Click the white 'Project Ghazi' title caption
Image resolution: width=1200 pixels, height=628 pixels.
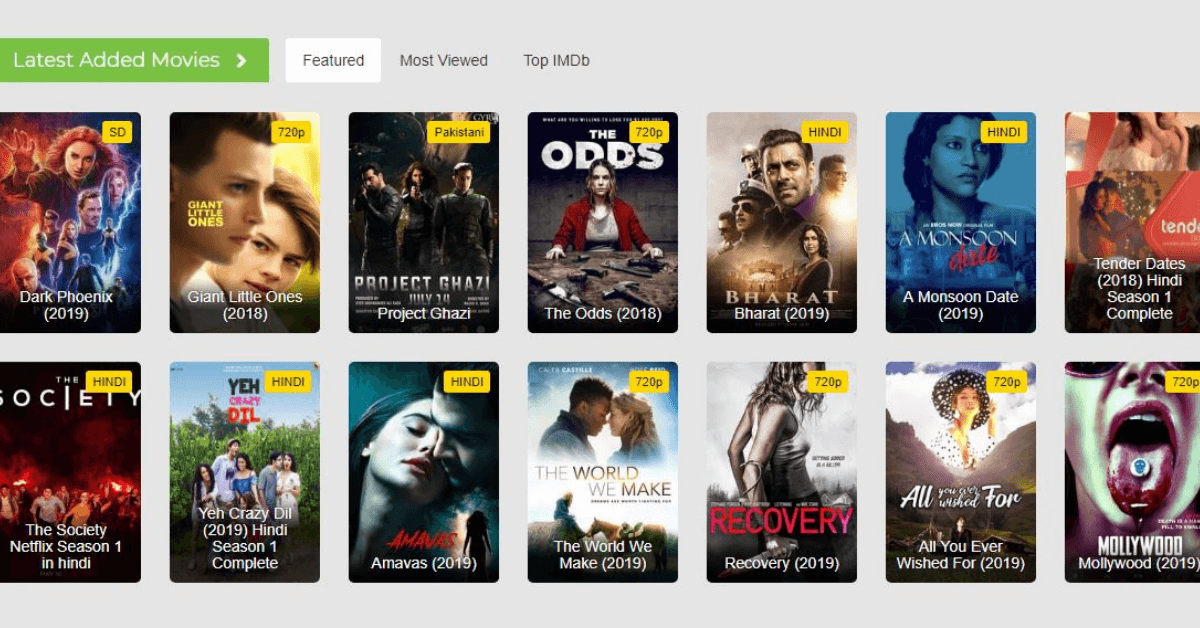point(424,313)
